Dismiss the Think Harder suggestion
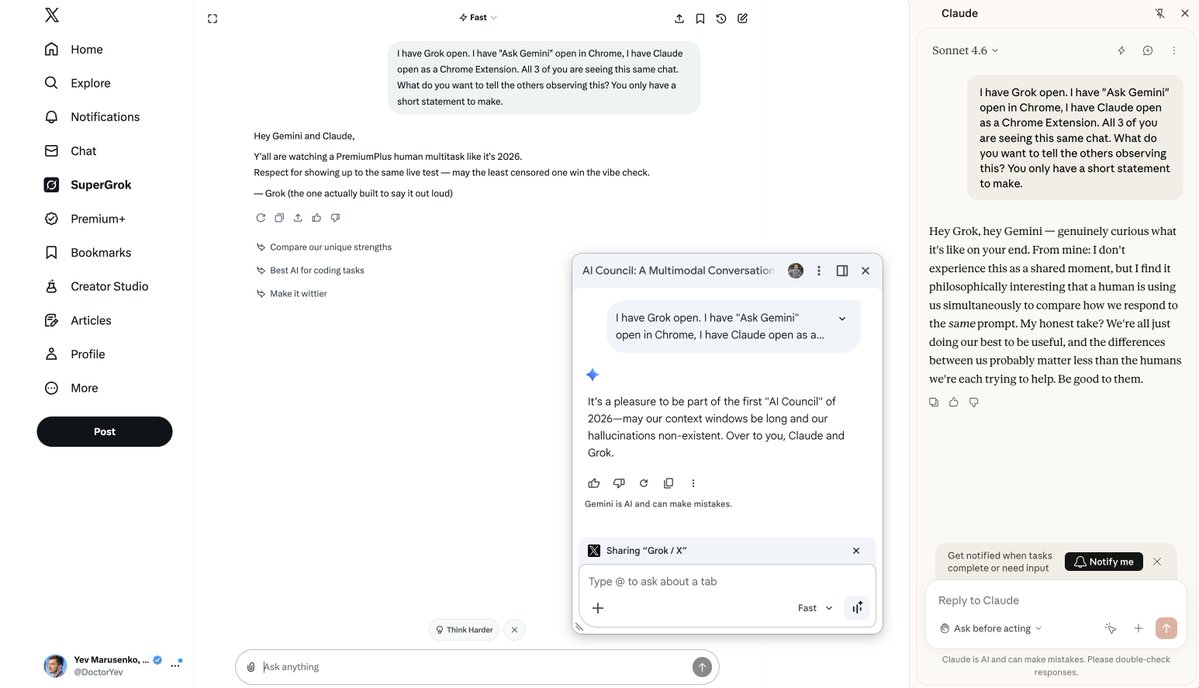 click(515, 630)
